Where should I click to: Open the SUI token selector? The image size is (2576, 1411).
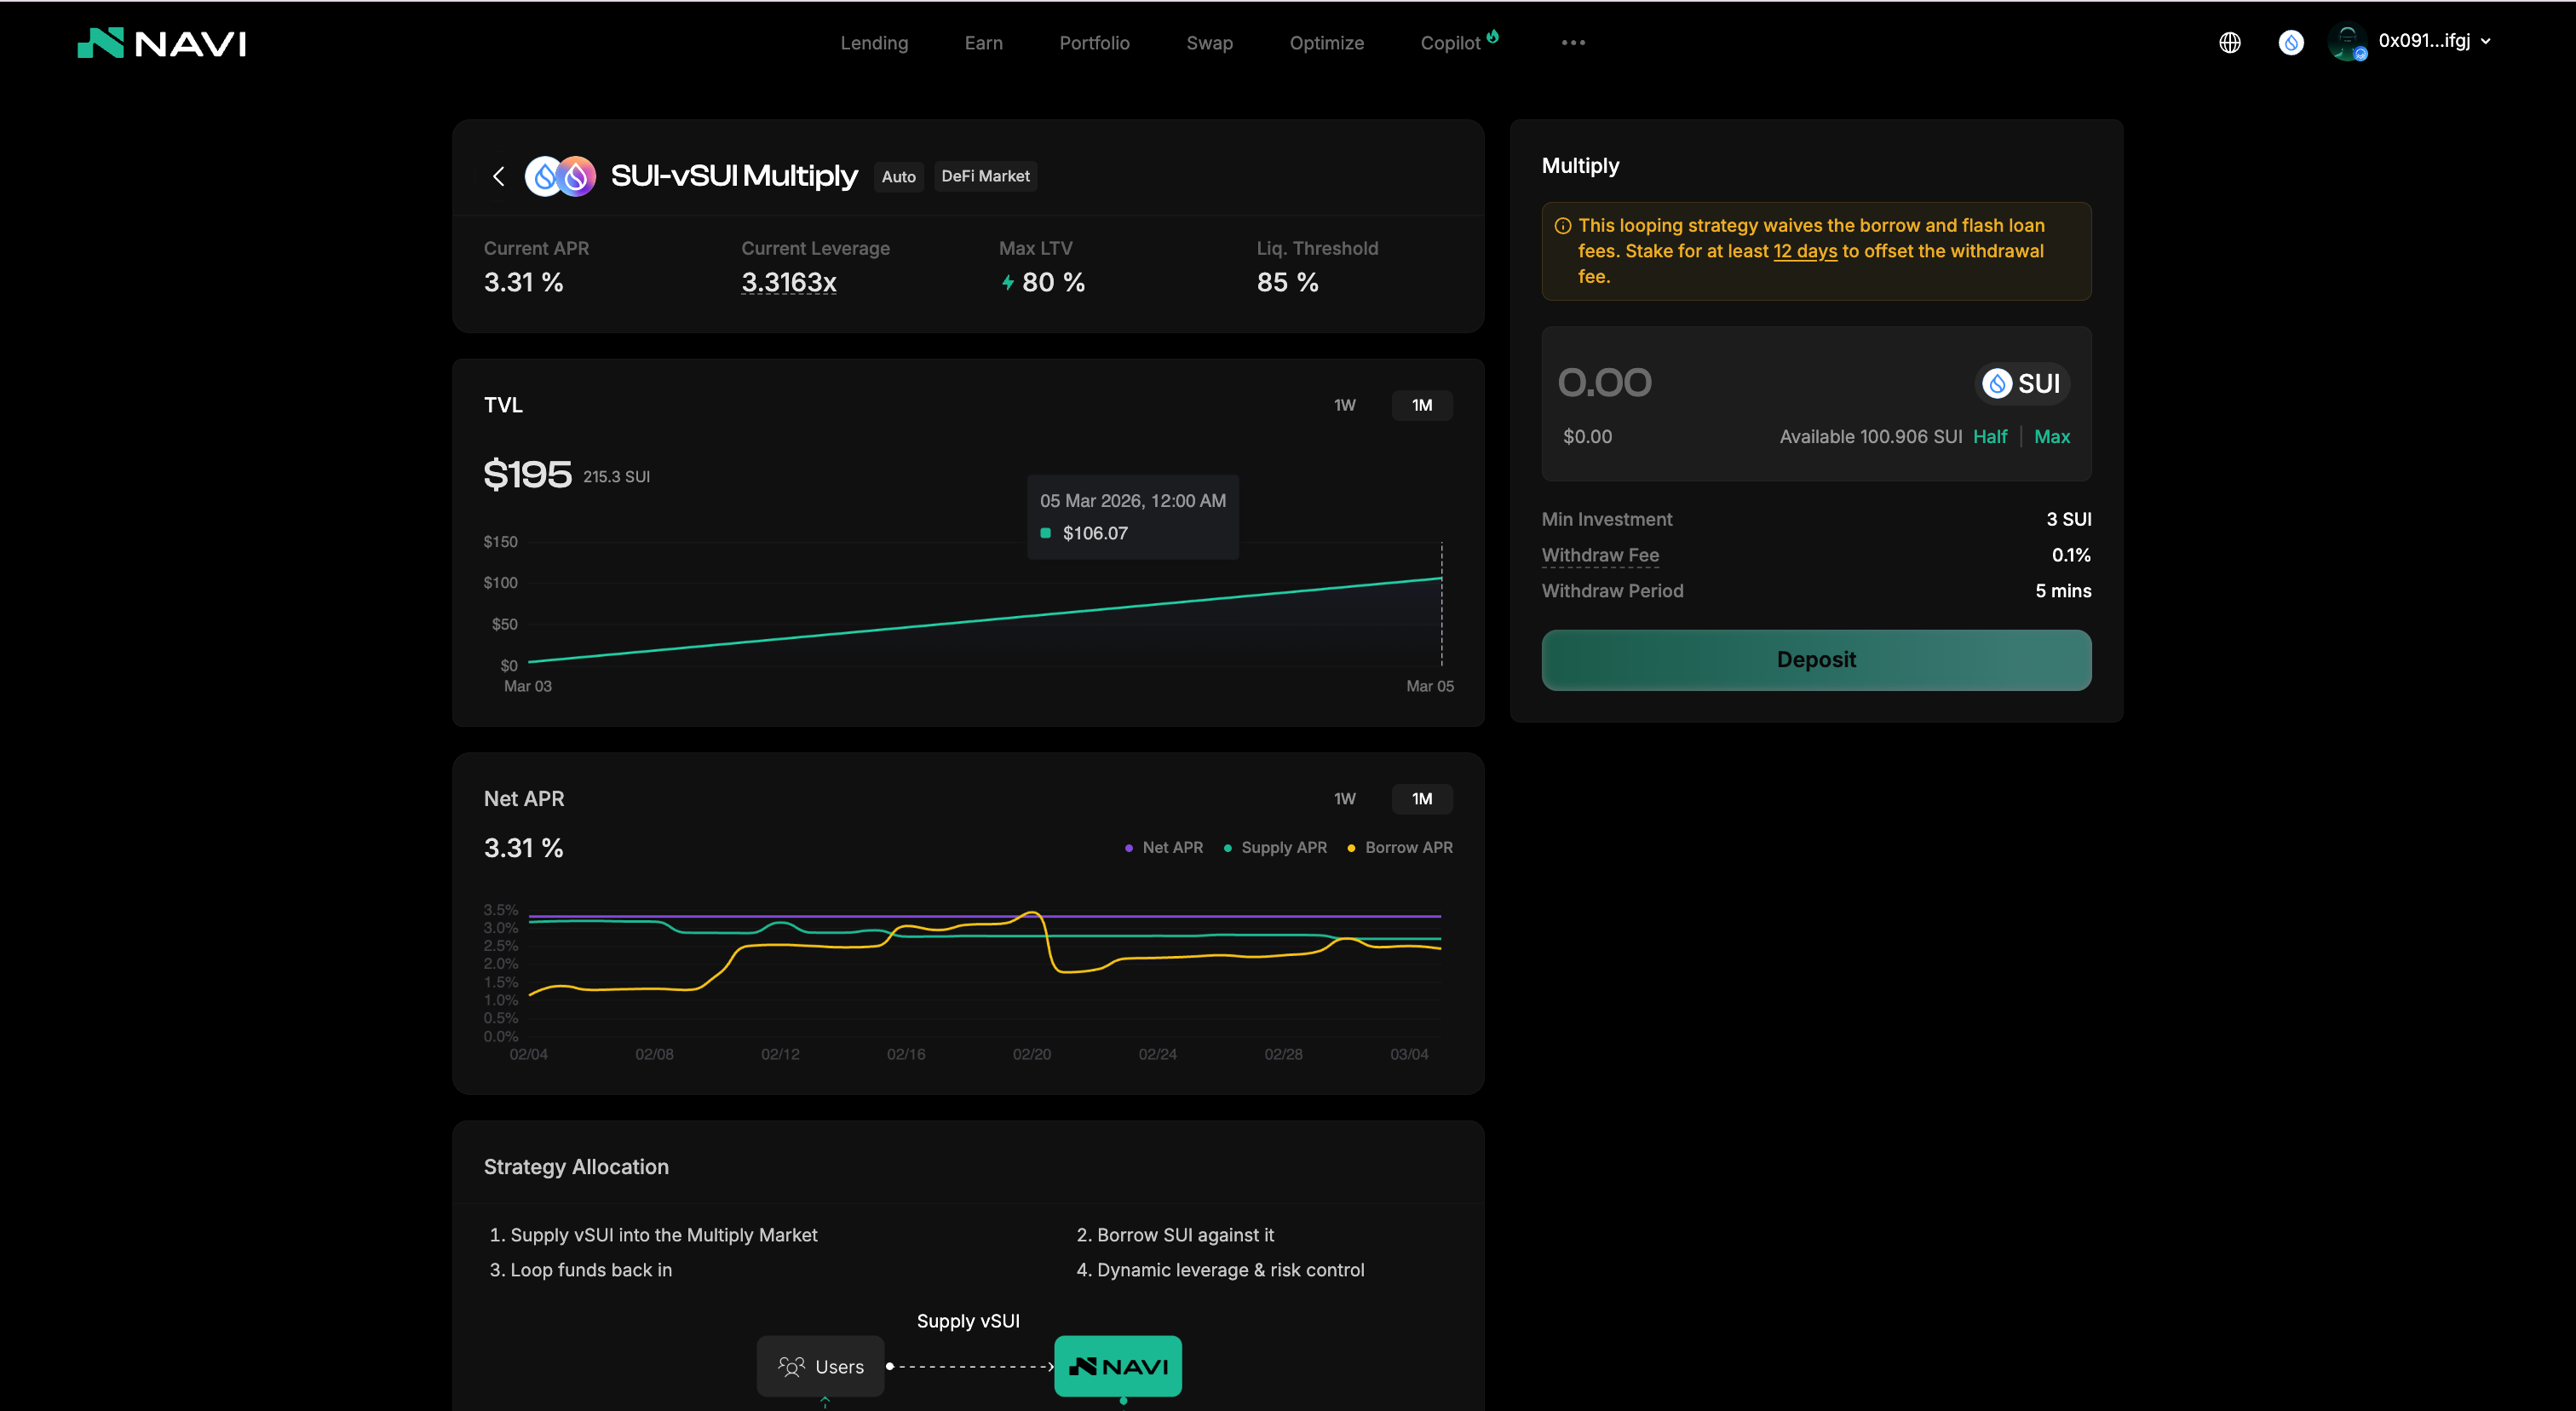coord(2022,384)
